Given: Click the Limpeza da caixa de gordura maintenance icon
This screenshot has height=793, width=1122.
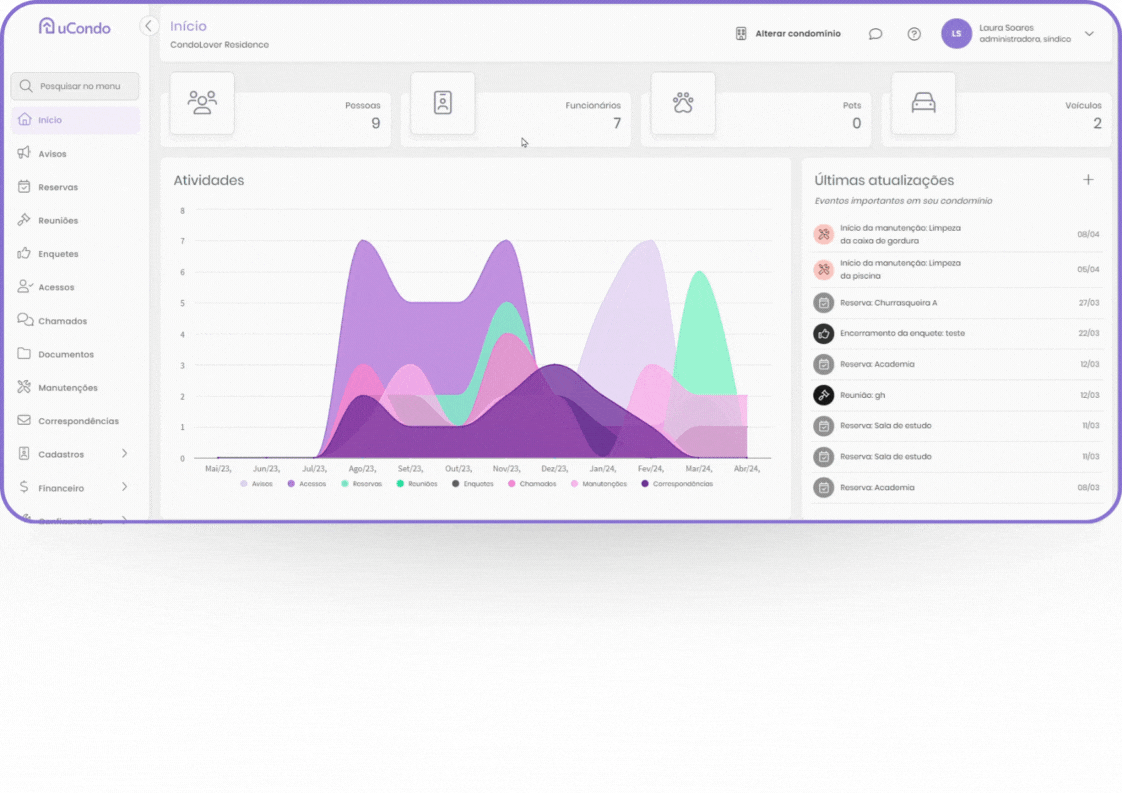Looking at the screenshot, I should [824, 234].
